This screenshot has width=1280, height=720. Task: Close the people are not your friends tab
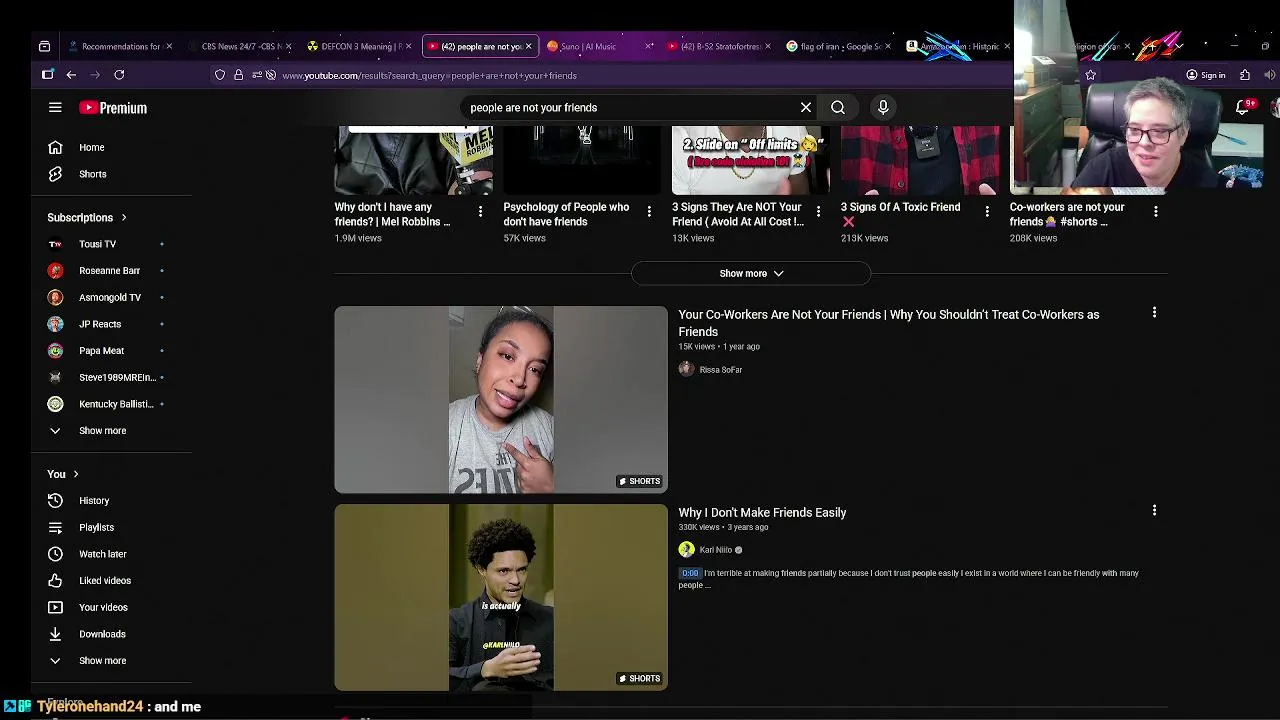[528, 46]
